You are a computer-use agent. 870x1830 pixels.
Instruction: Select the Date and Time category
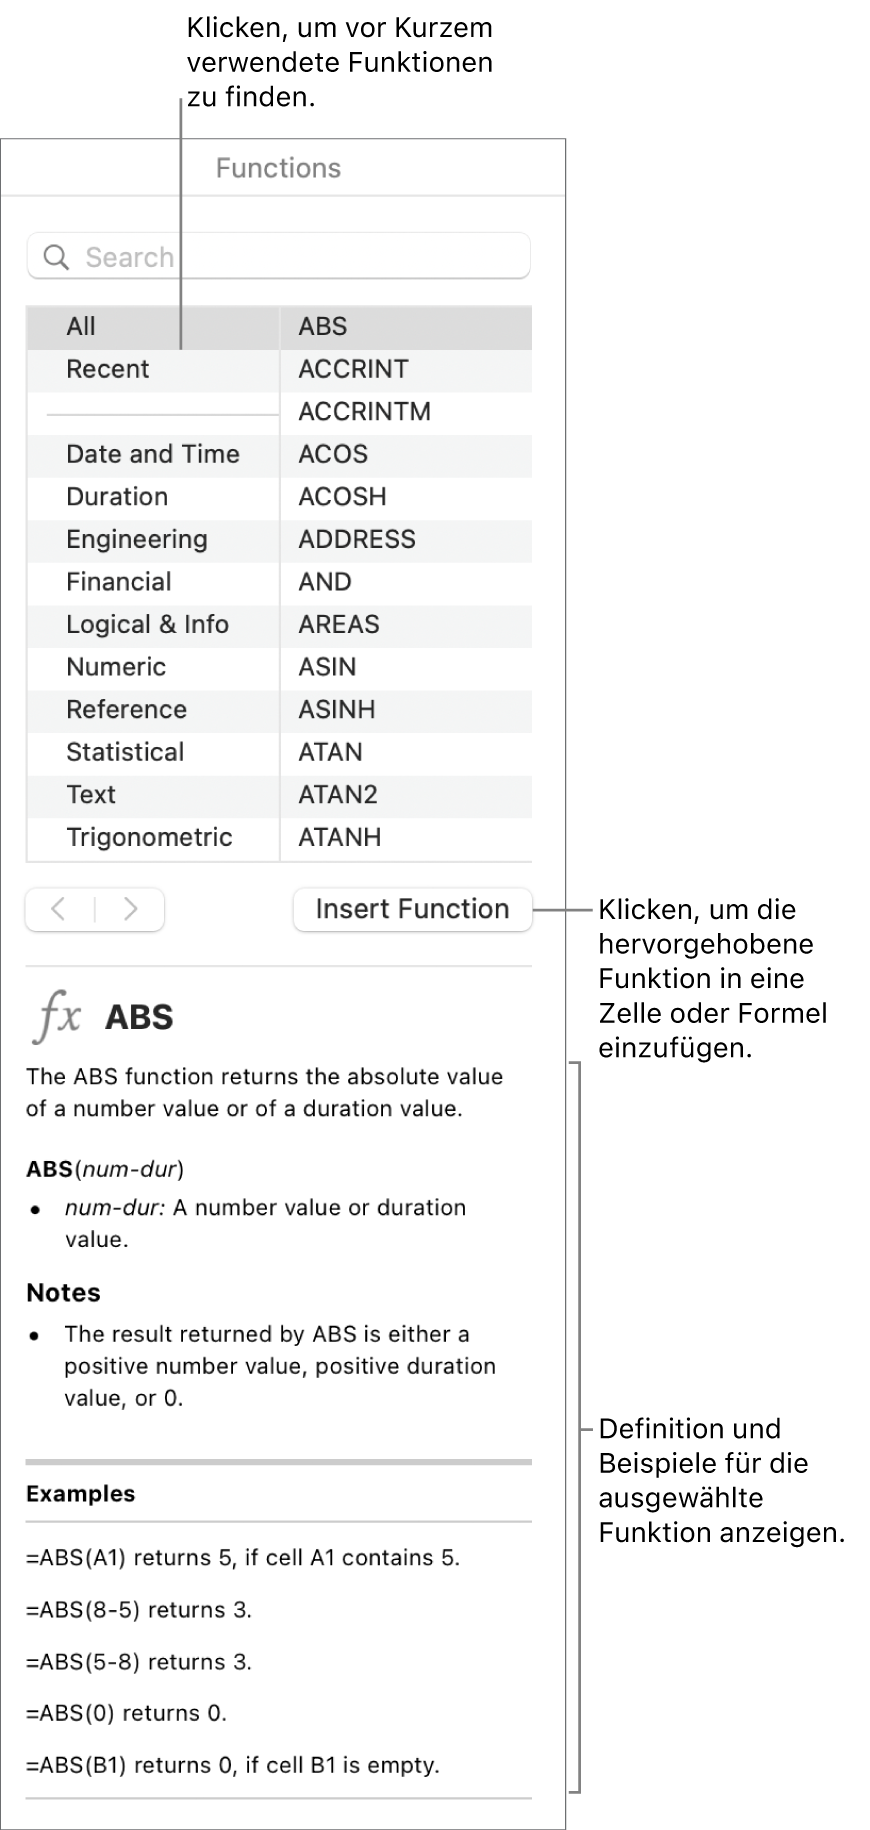[x=153, y=454]
